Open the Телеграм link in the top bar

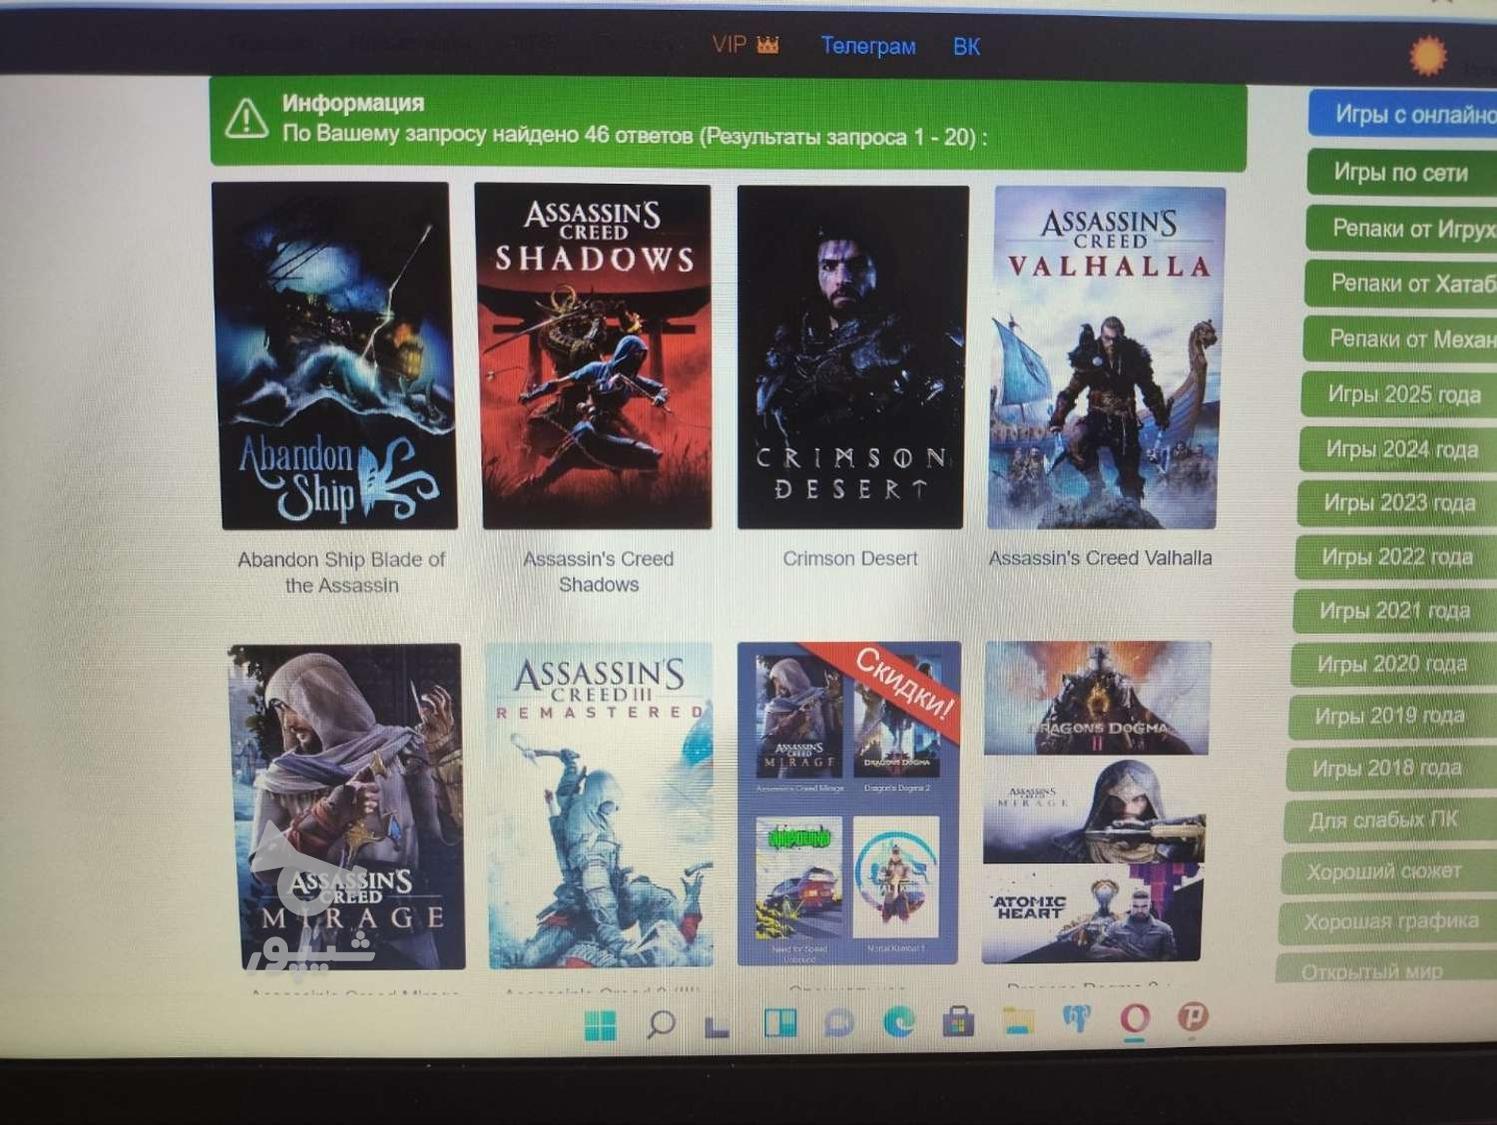(867, 46)
